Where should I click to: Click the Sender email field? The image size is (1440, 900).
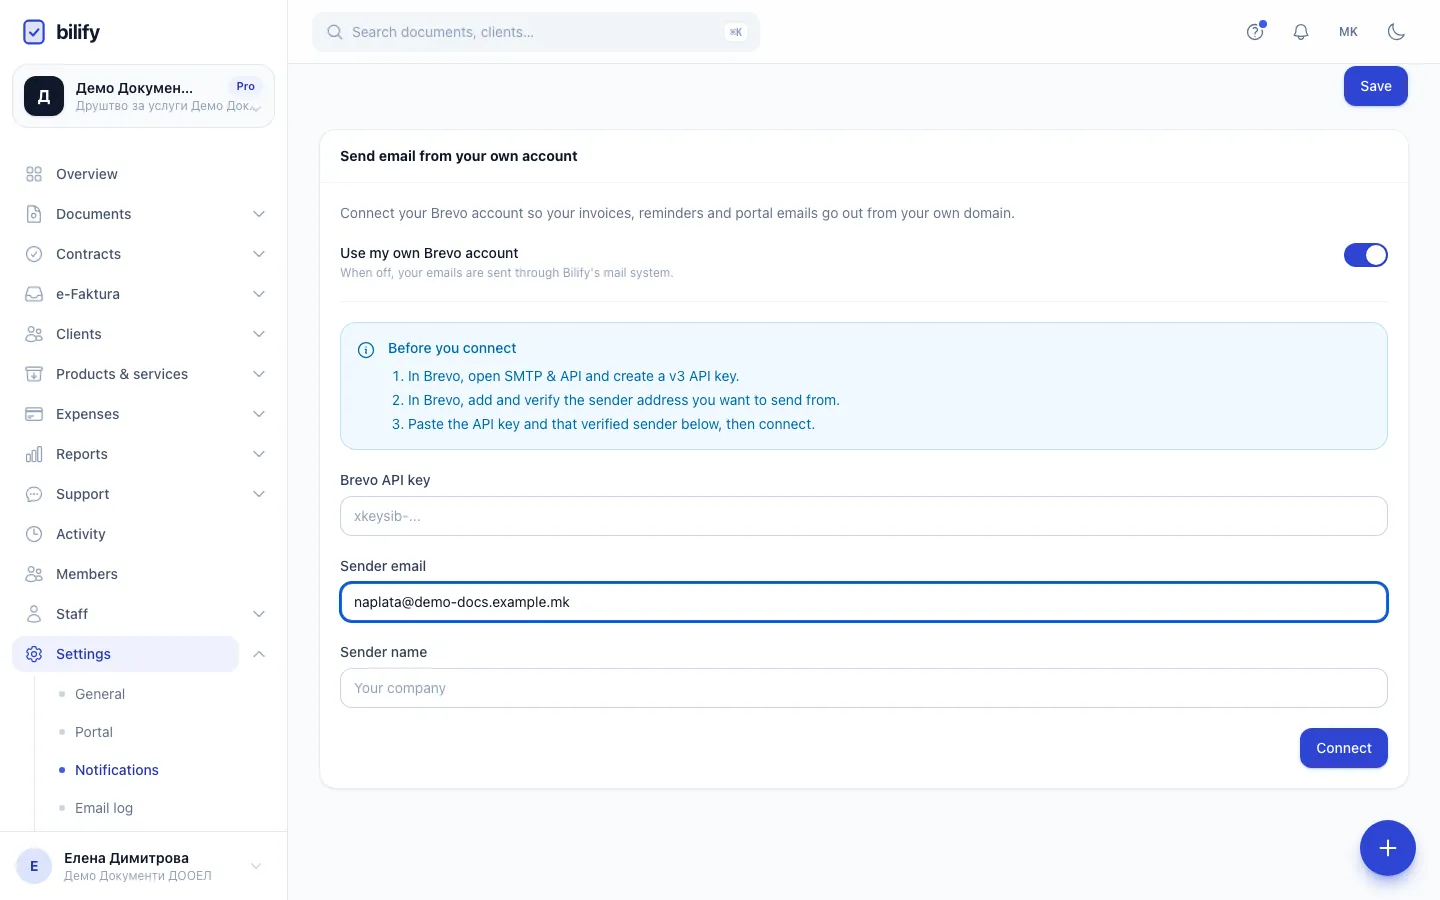(864, 602)
